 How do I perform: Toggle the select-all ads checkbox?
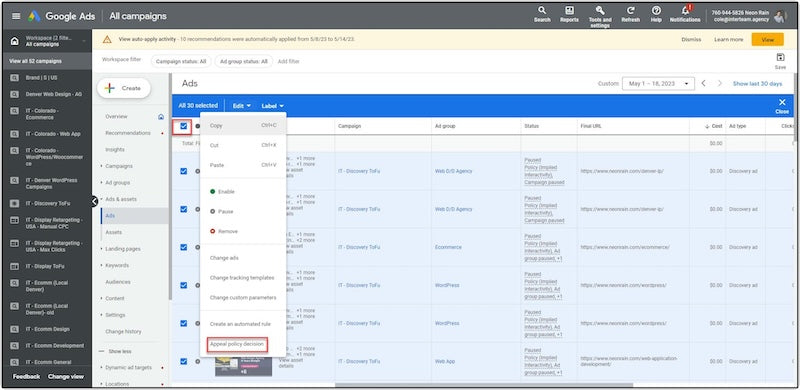pos(183,126)
